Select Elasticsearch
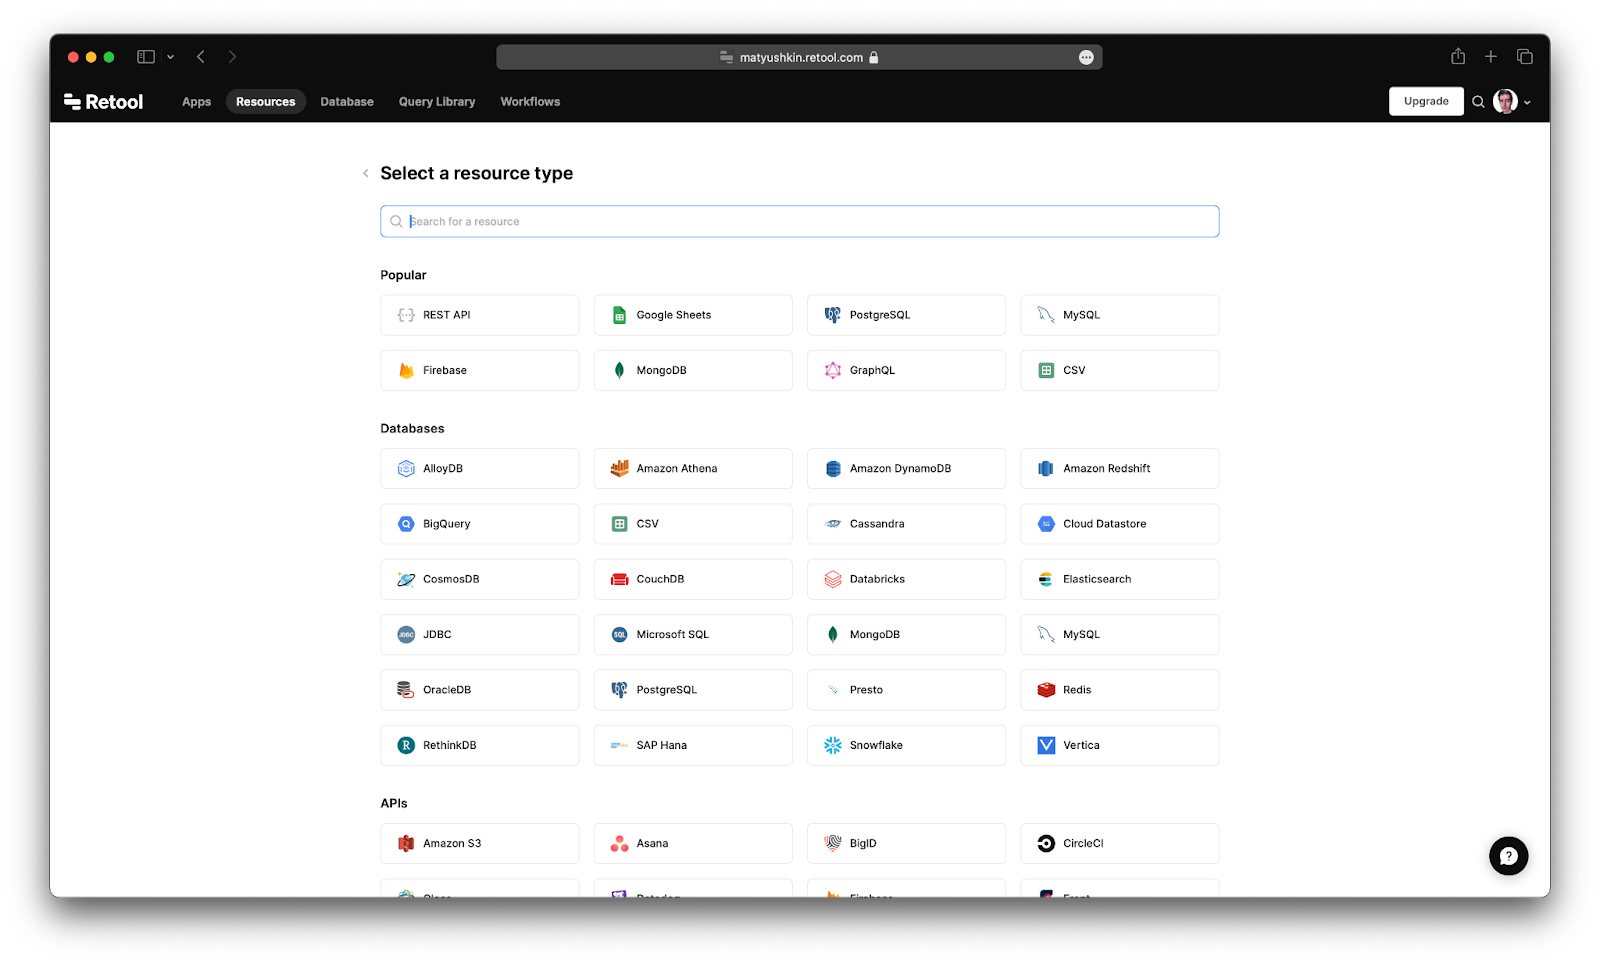 click(1120, 579)
